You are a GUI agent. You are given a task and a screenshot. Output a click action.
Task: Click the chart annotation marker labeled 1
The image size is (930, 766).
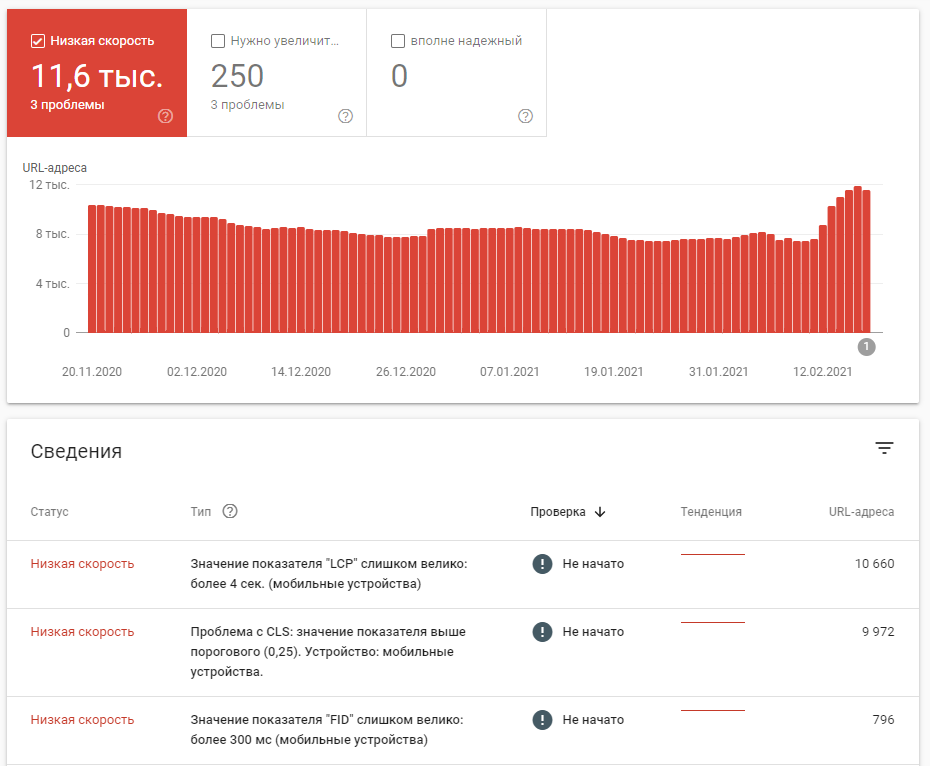coord(867,347)
